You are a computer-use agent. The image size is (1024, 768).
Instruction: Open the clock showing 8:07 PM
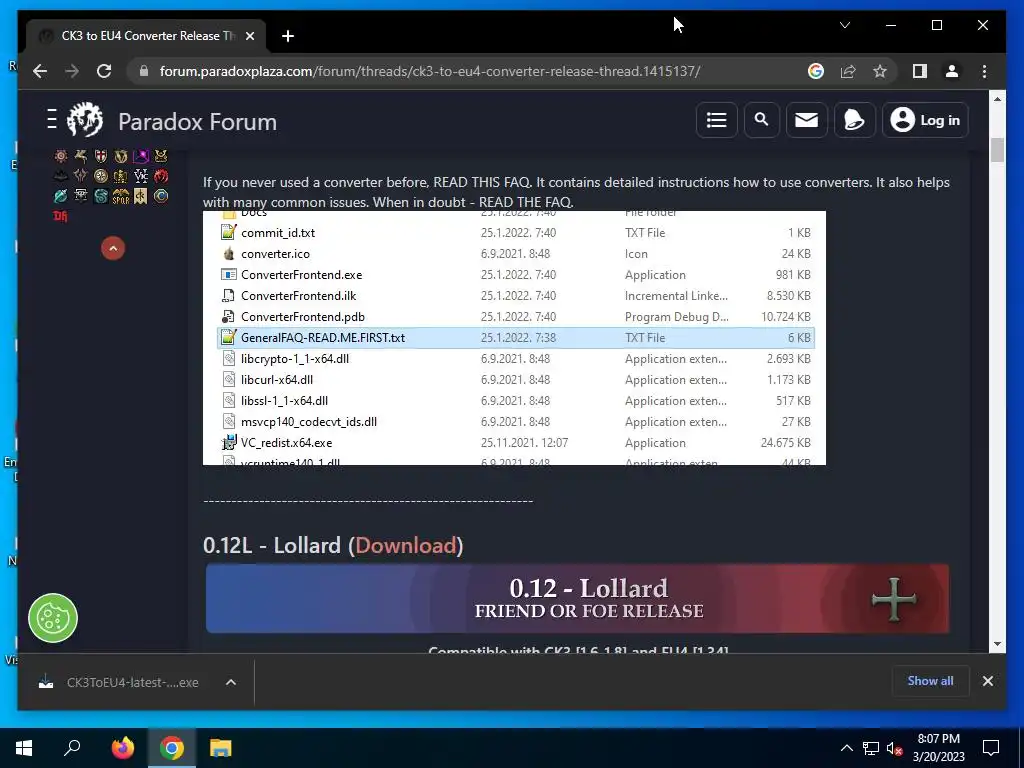click(x=938, y=748)
